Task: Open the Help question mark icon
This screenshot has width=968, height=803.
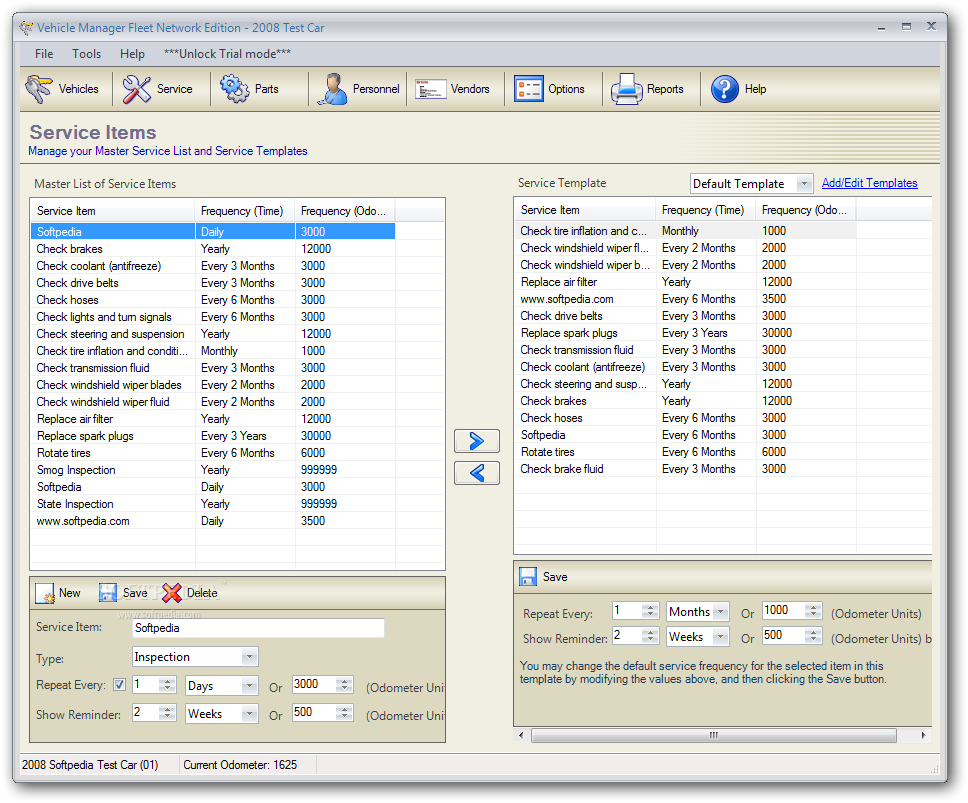Action: 724,89
